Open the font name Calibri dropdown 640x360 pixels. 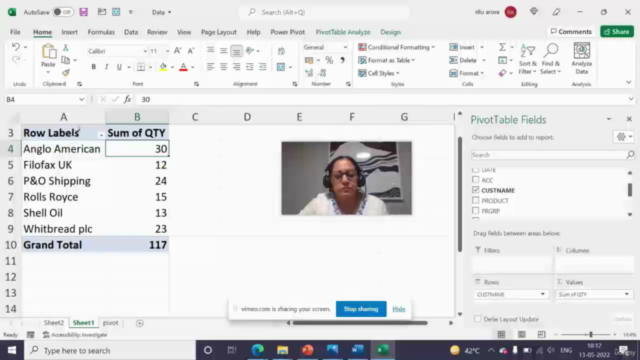(x=145, y=51)
